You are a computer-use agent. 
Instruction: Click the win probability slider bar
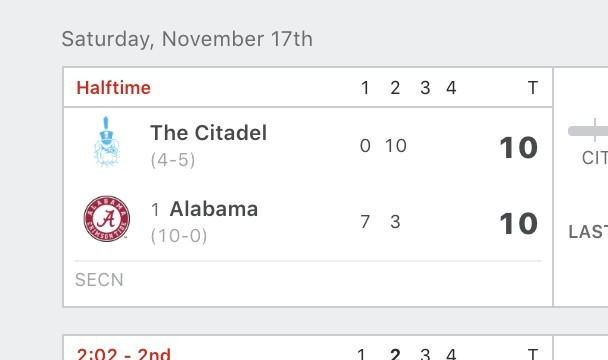588,131
